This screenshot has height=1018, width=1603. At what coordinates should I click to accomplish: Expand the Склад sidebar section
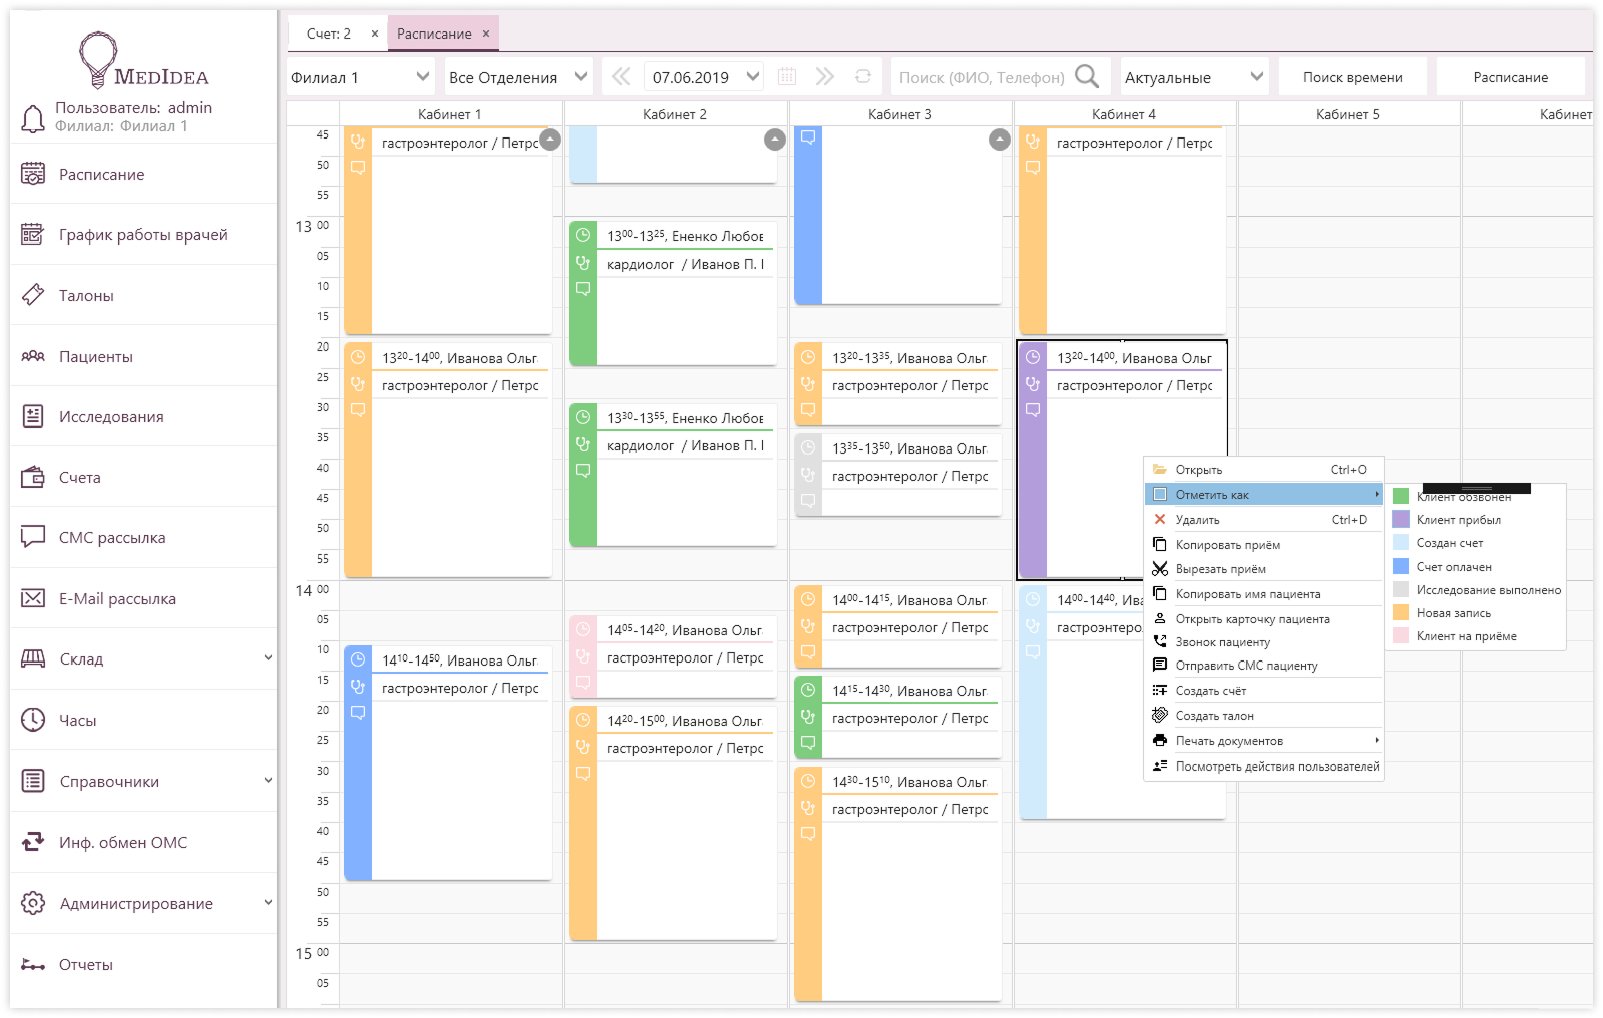pos(267,658)
